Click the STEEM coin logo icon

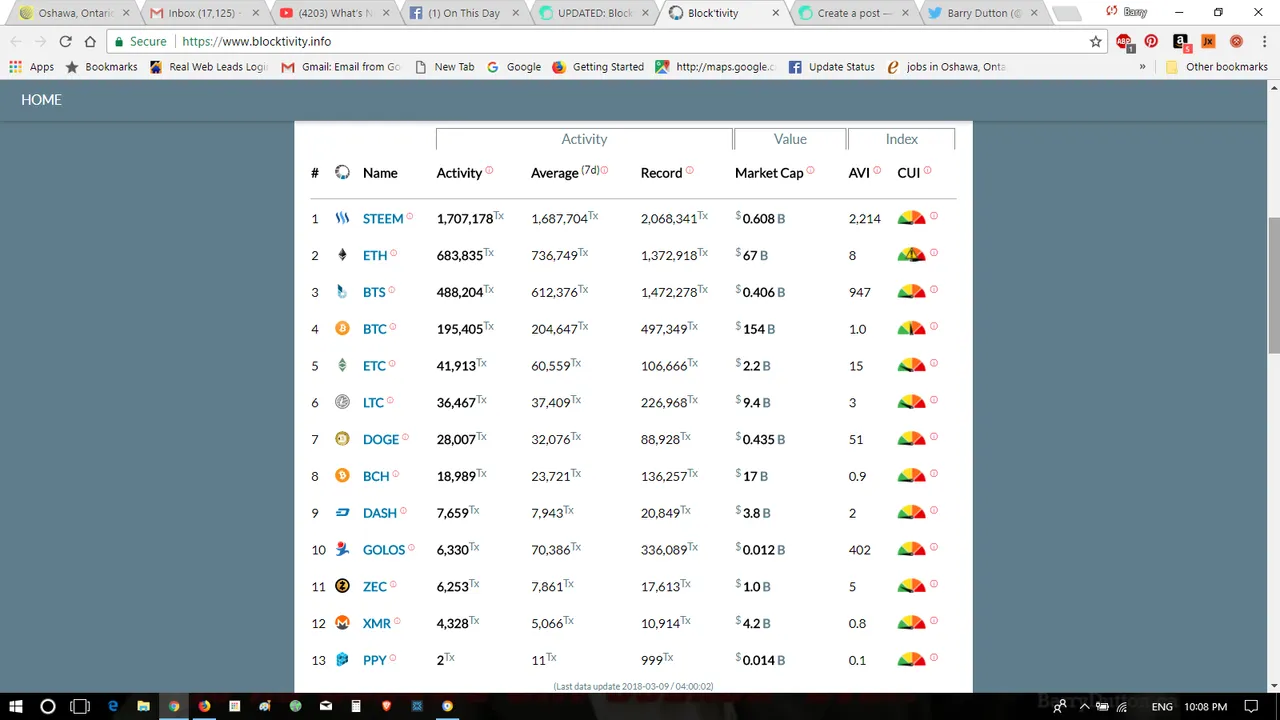coord(342,218)
